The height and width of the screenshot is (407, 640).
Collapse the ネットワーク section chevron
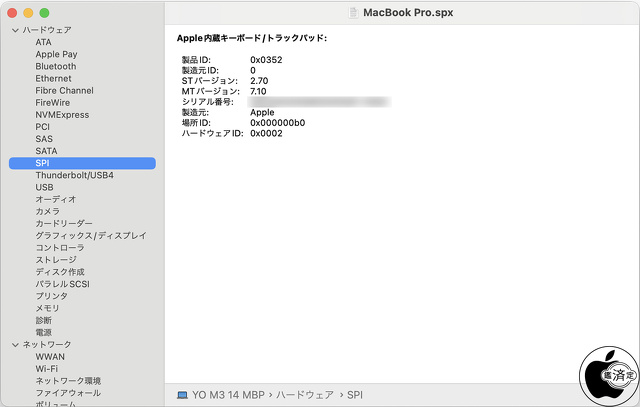click(x=16, y=345)
